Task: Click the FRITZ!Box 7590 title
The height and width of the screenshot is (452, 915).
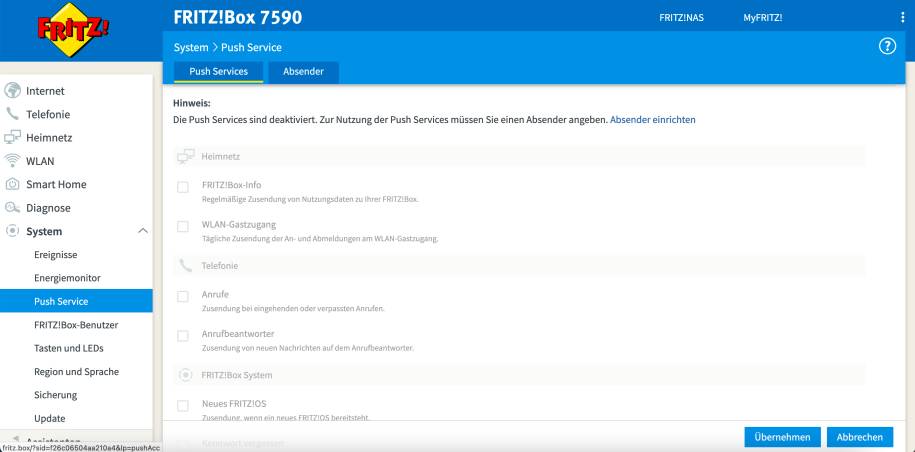Action: (x=238, y=17)
